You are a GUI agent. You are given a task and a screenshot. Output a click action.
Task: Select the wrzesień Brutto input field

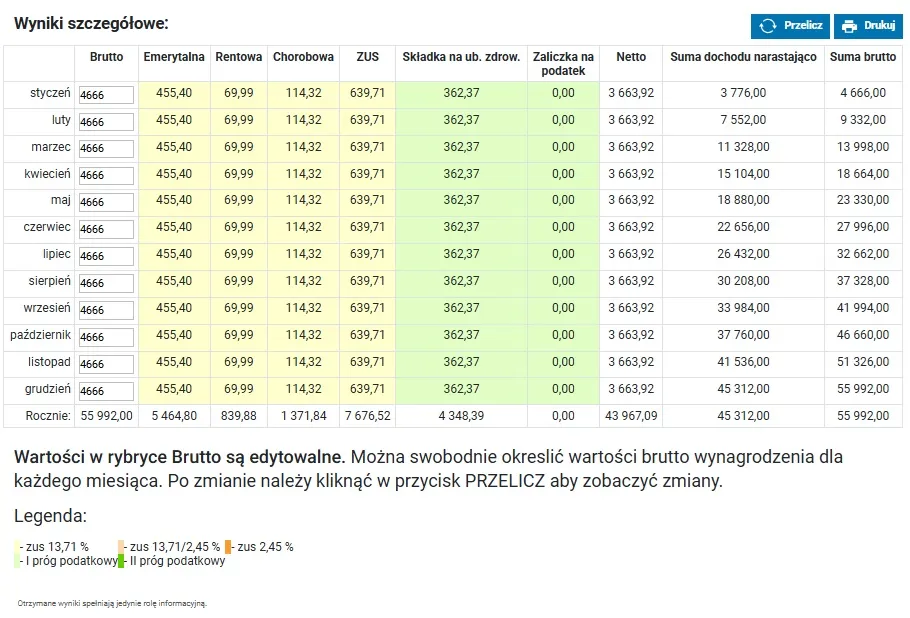(x=106, y=309)
